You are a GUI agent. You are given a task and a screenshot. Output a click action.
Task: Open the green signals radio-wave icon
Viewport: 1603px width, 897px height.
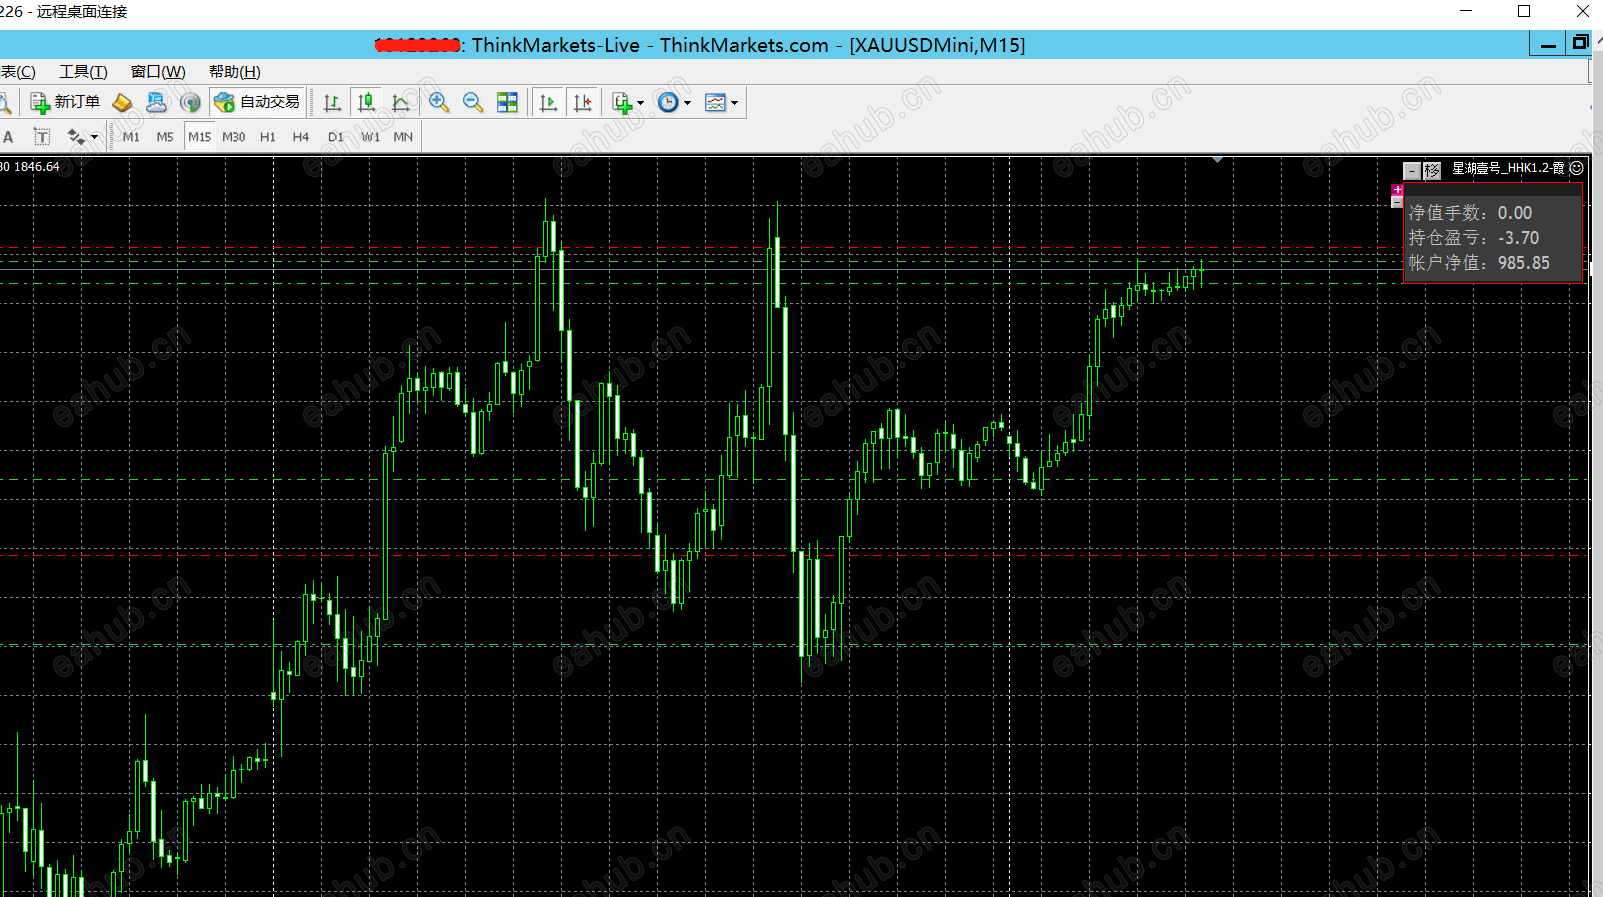click(190, 102)
